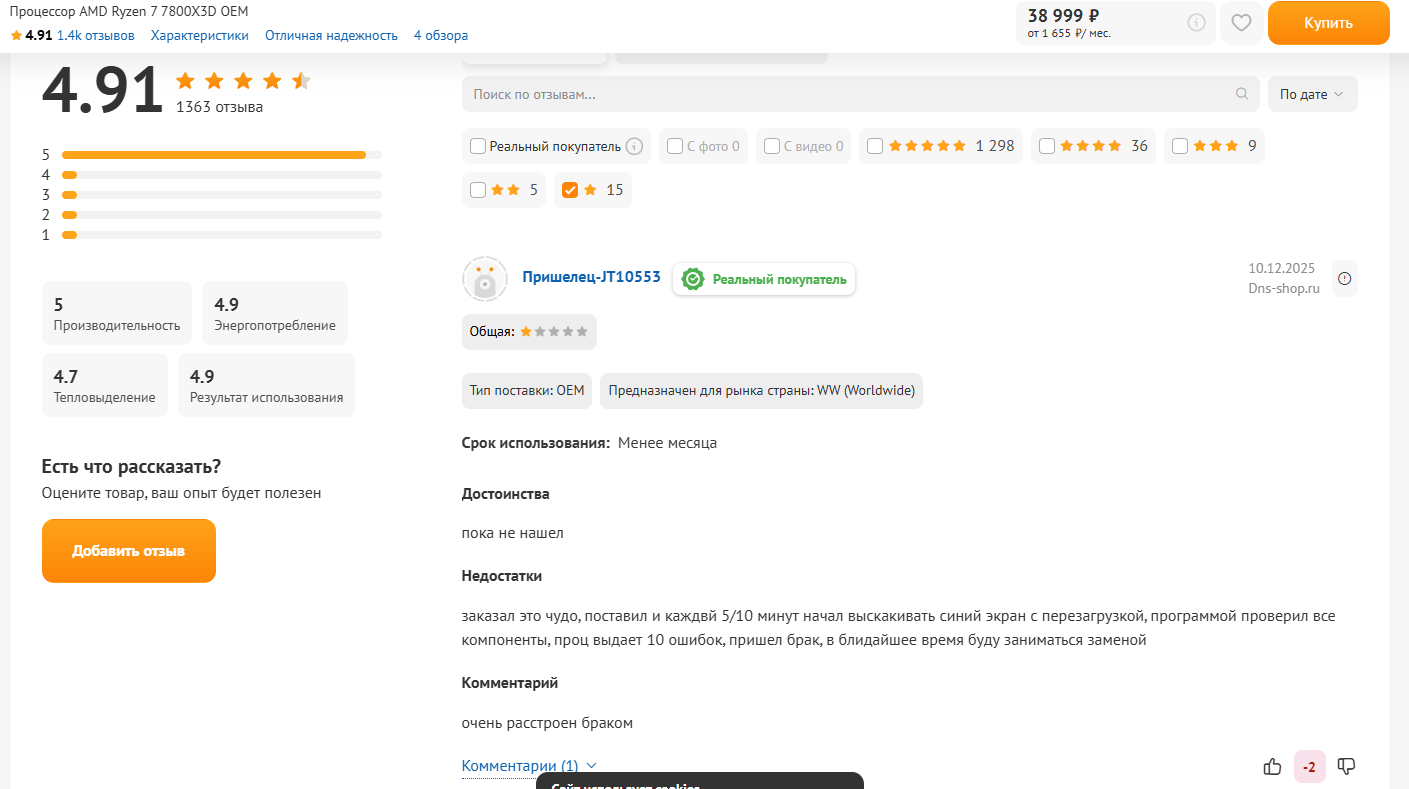Click Добавить отзыв button
The width and height of the screenshot is (1409, 789).
coord(128,551)
